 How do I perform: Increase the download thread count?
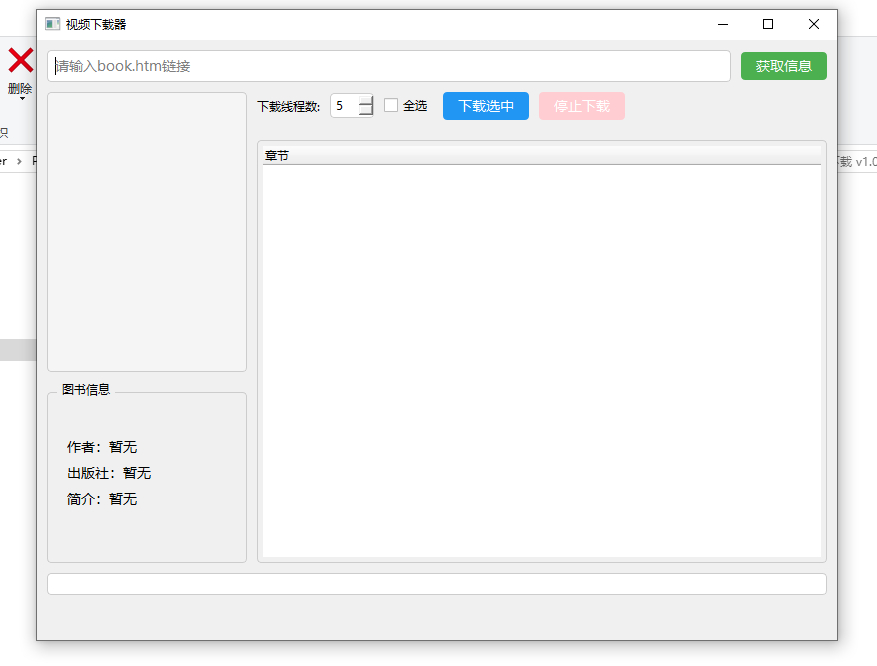tap(366, 100)
